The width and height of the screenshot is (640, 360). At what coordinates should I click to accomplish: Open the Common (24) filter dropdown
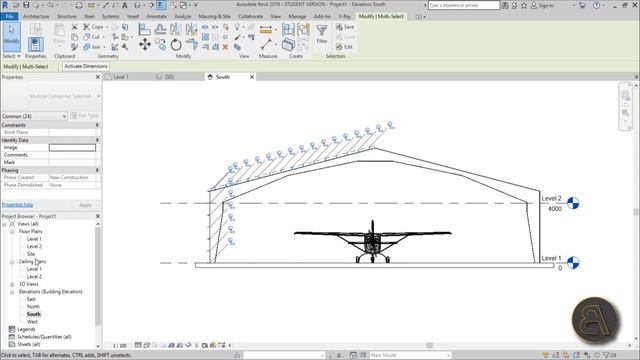pyautogui.click(x=34, y=116)
